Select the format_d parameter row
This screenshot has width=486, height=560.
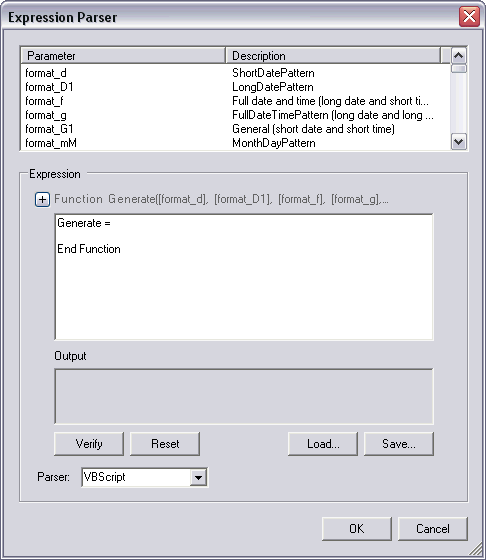tap(236, 73)
